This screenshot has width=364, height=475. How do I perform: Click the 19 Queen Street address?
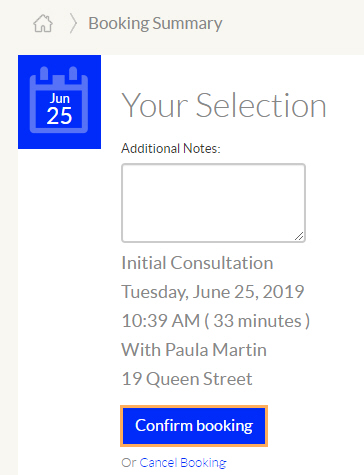point(187,379)
